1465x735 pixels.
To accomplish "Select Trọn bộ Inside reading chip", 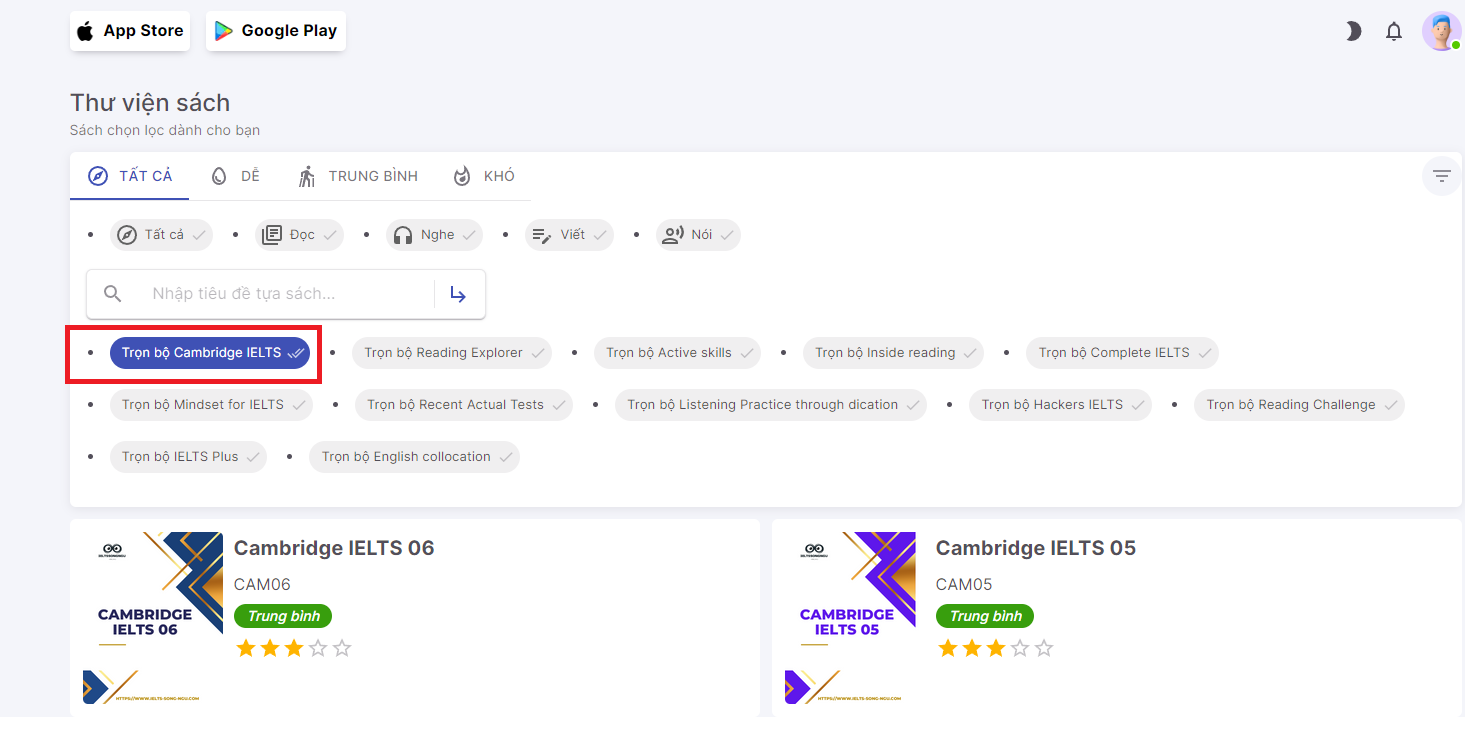I will coord(893,353).
